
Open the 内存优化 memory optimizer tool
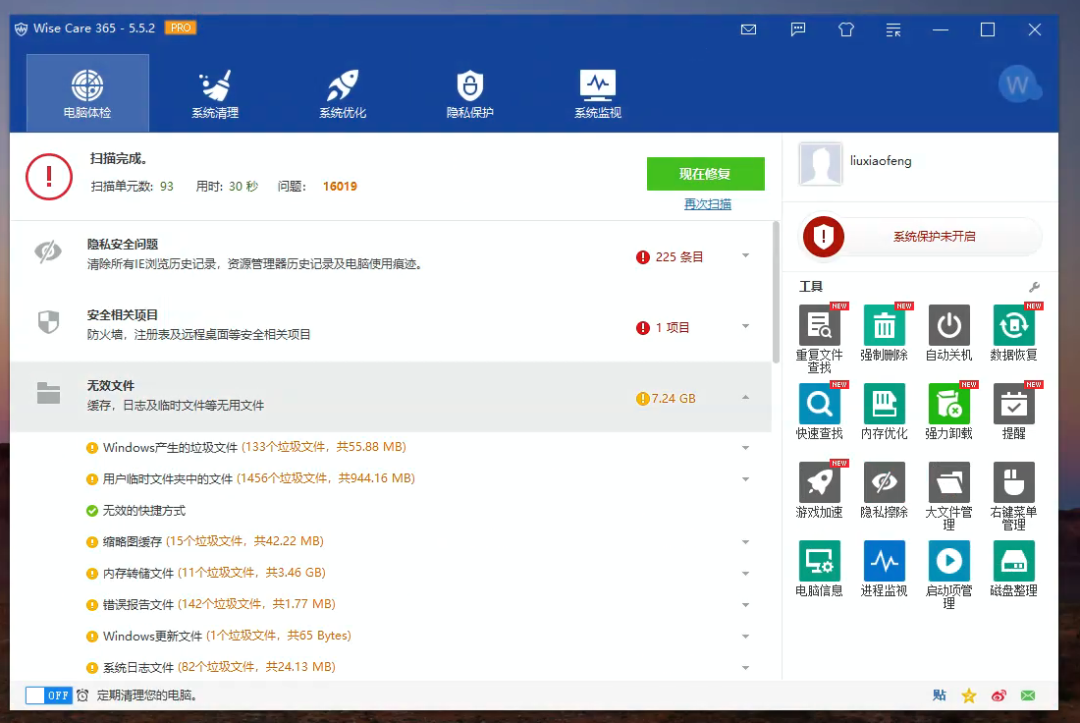(x=884, y=411)
